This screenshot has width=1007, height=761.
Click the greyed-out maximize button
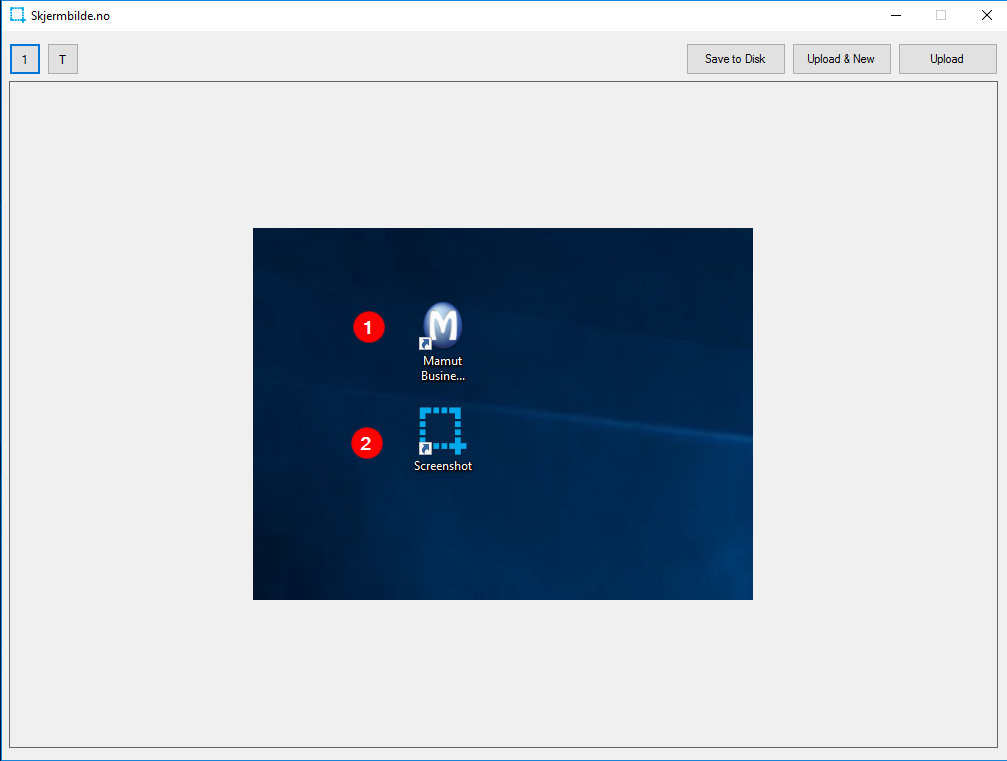pyautogui.click(x=941, y=15)
